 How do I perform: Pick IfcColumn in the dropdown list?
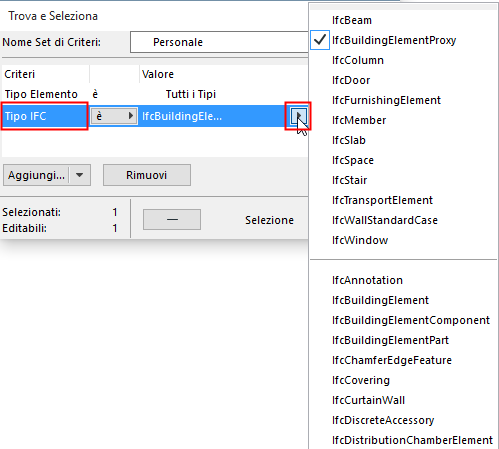click(403, 60)
